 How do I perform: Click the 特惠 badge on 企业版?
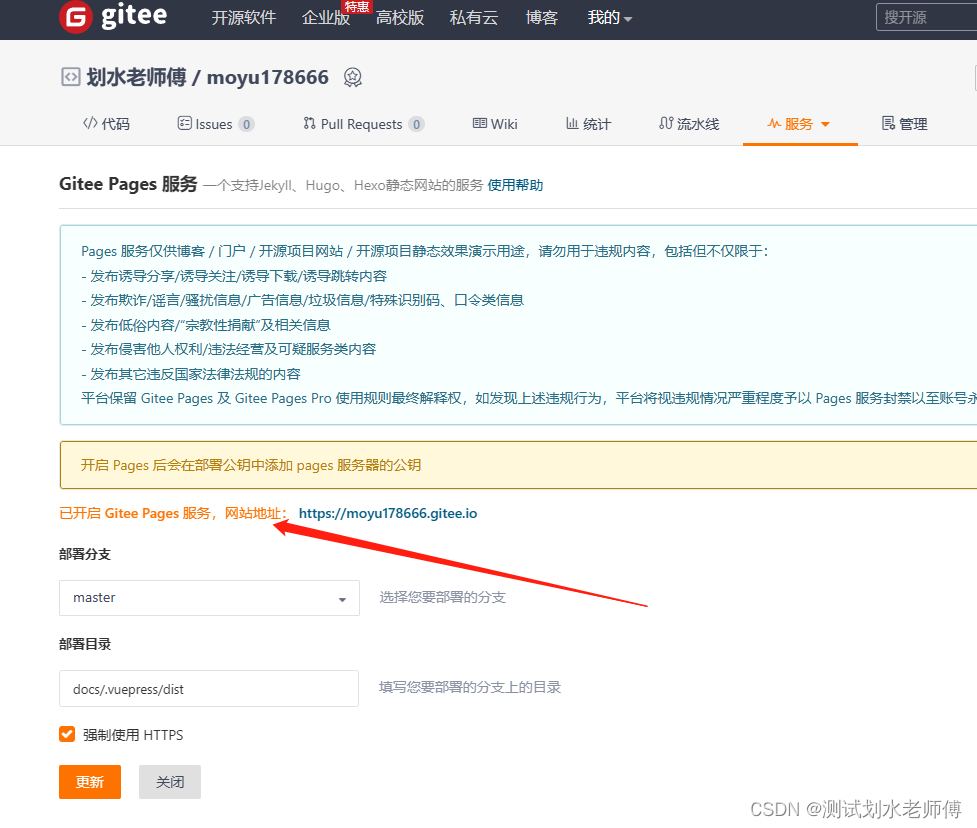pyautogui.click(x=357, y=7)
